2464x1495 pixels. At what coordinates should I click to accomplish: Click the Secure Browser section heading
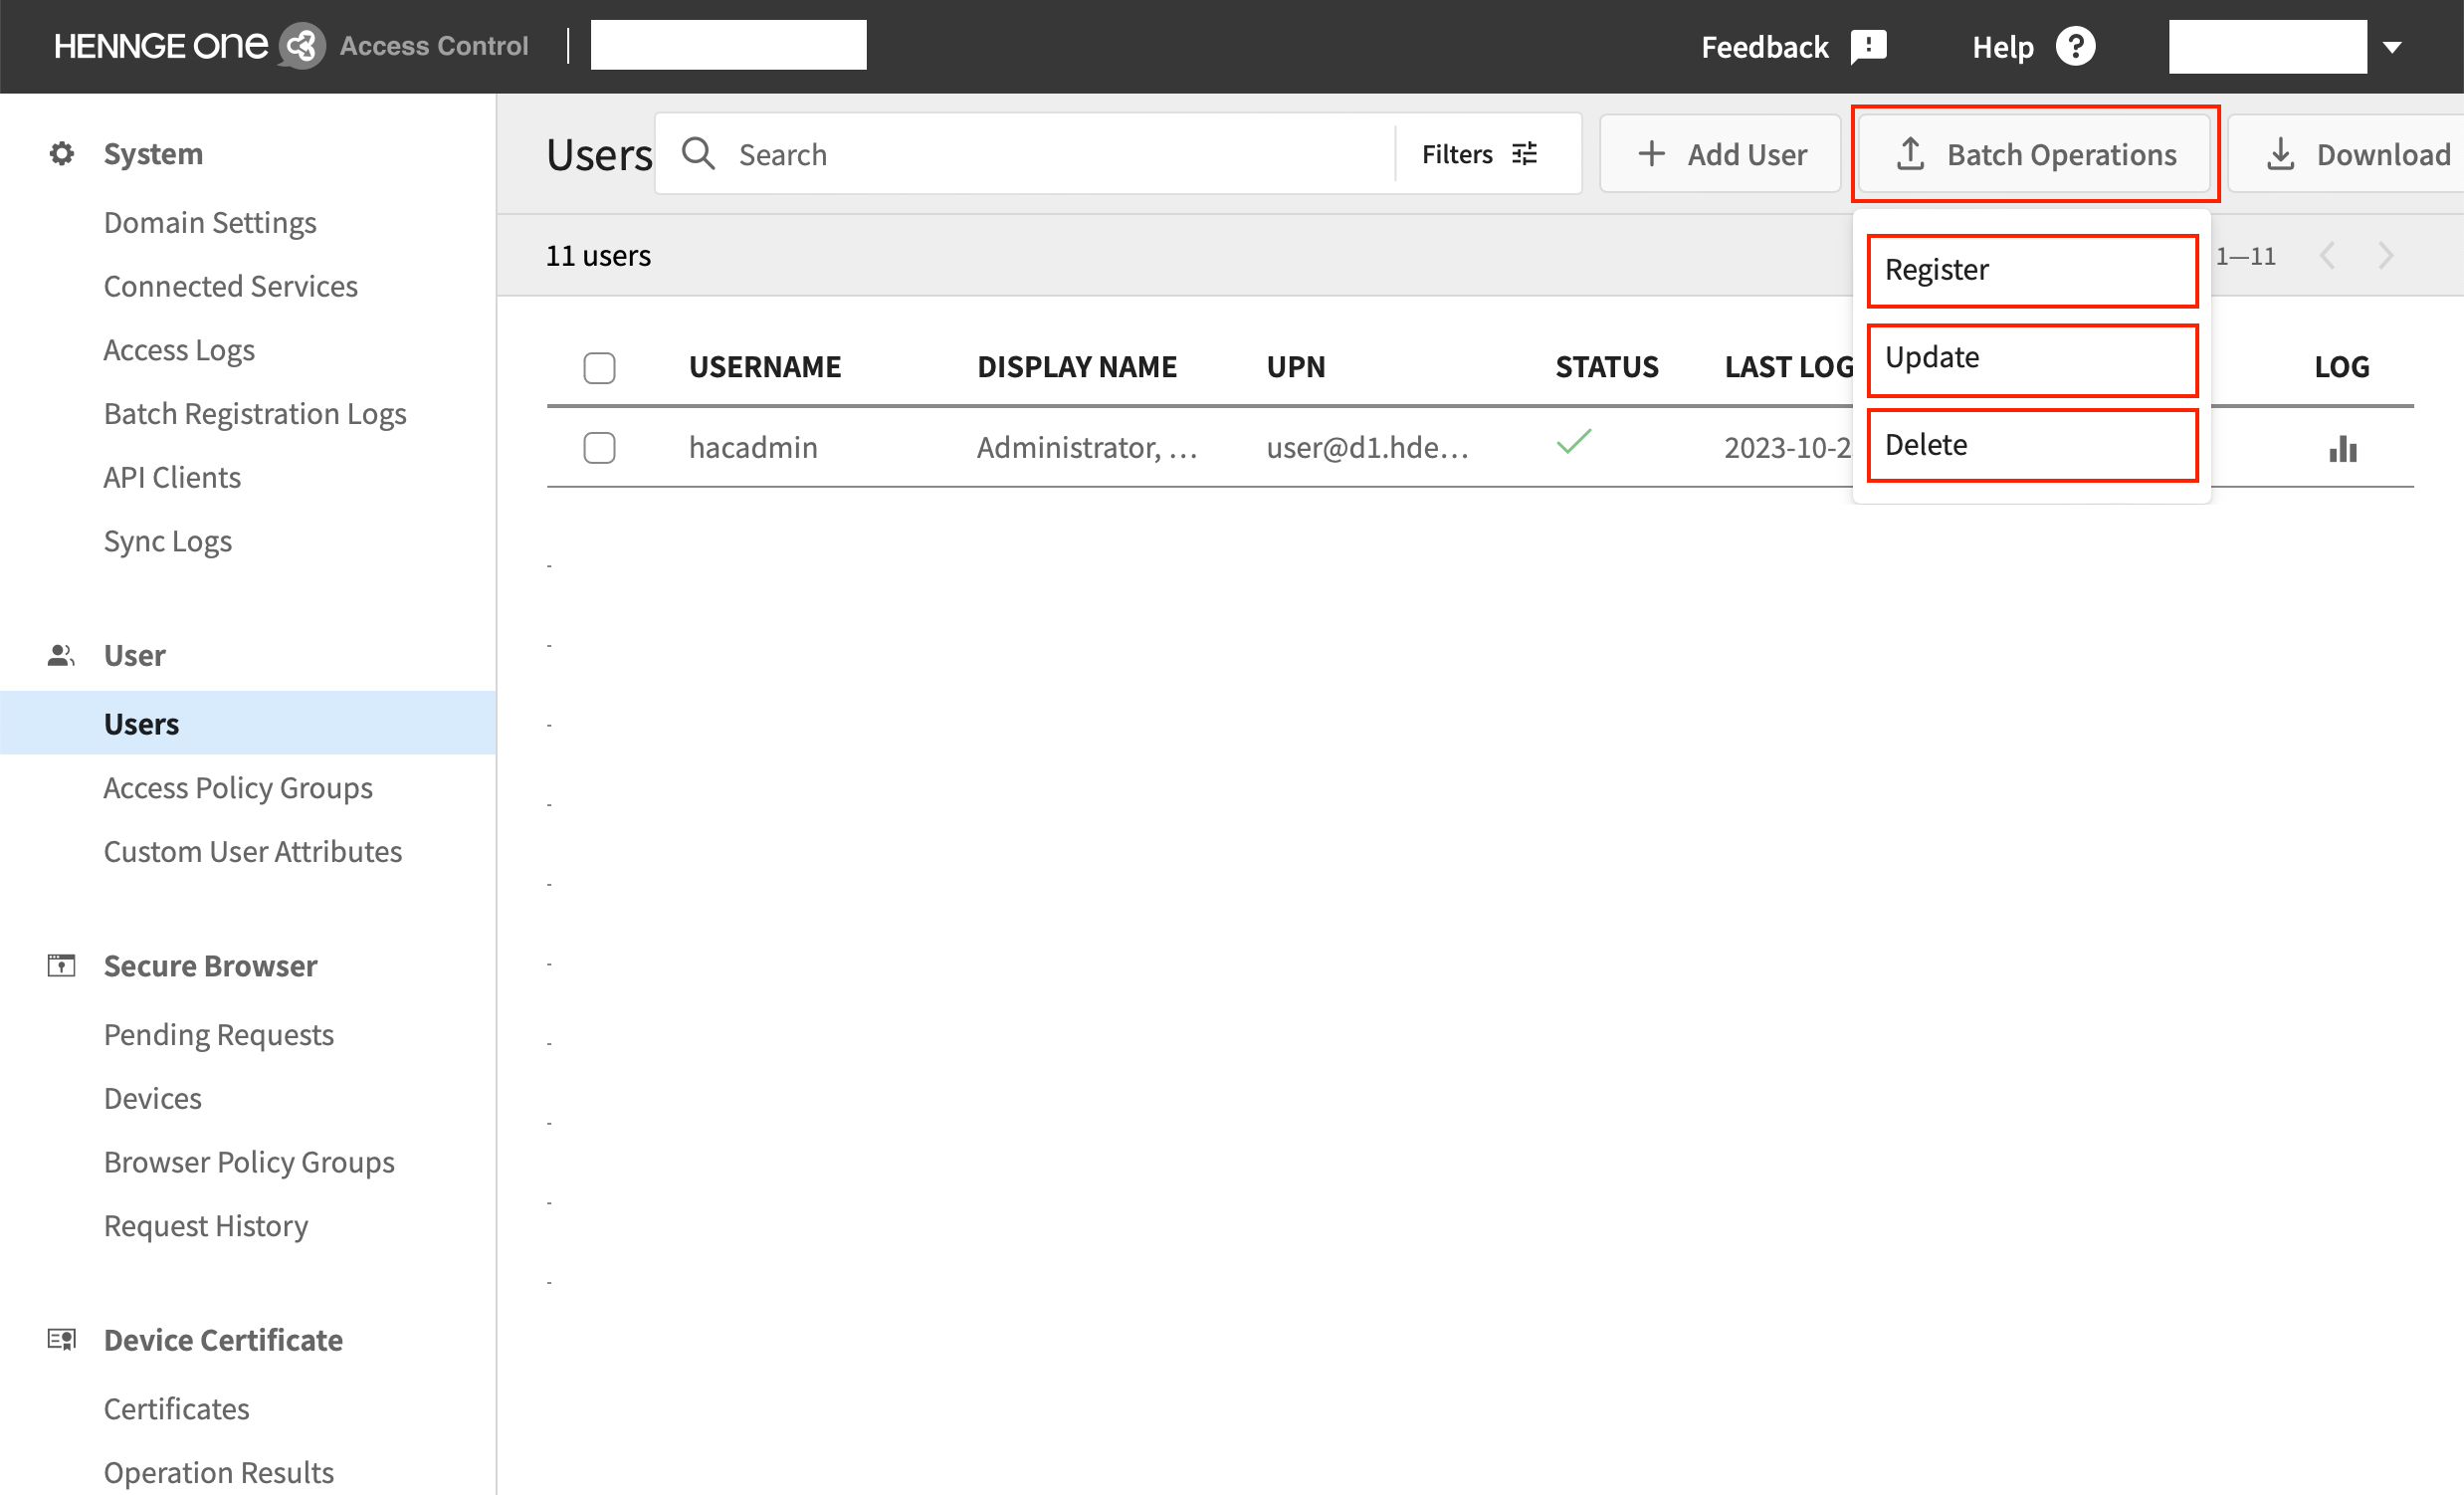point(210,965)
